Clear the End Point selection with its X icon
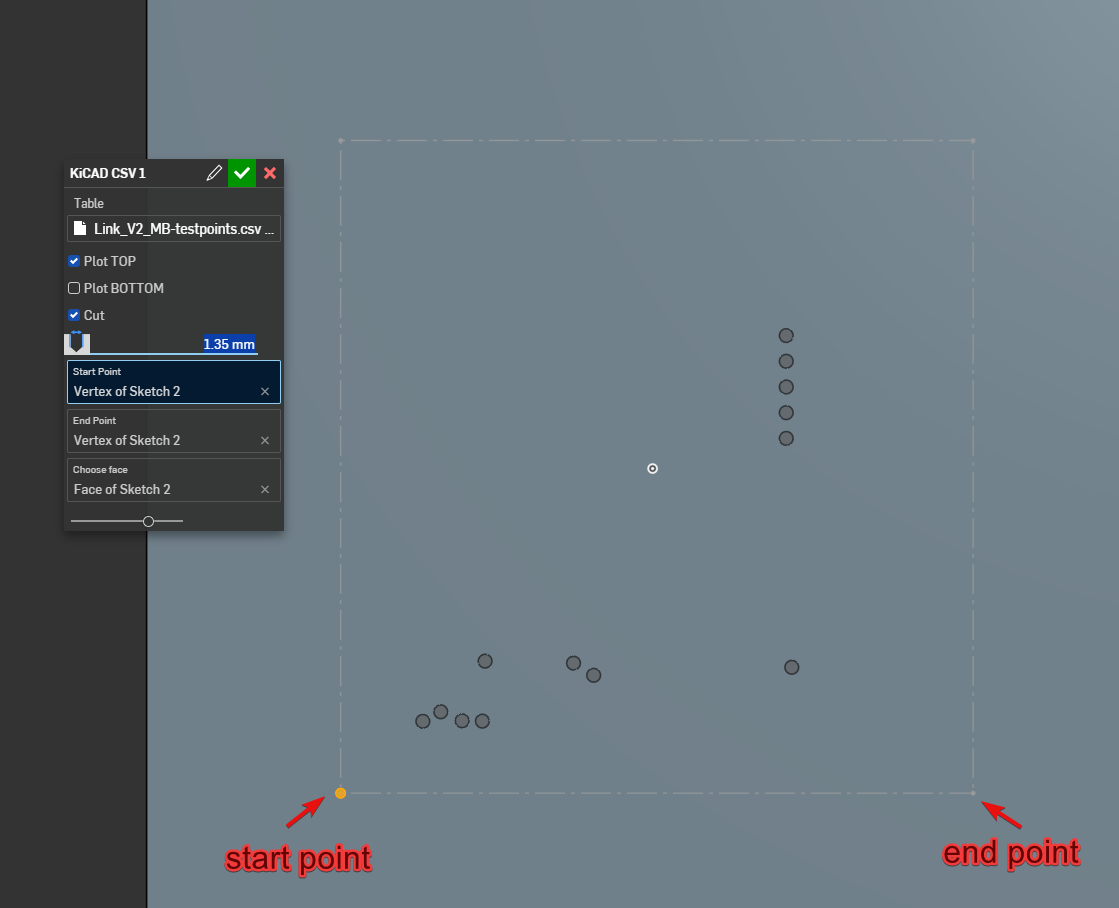1119x908 pixels. (x=265, y=440)
